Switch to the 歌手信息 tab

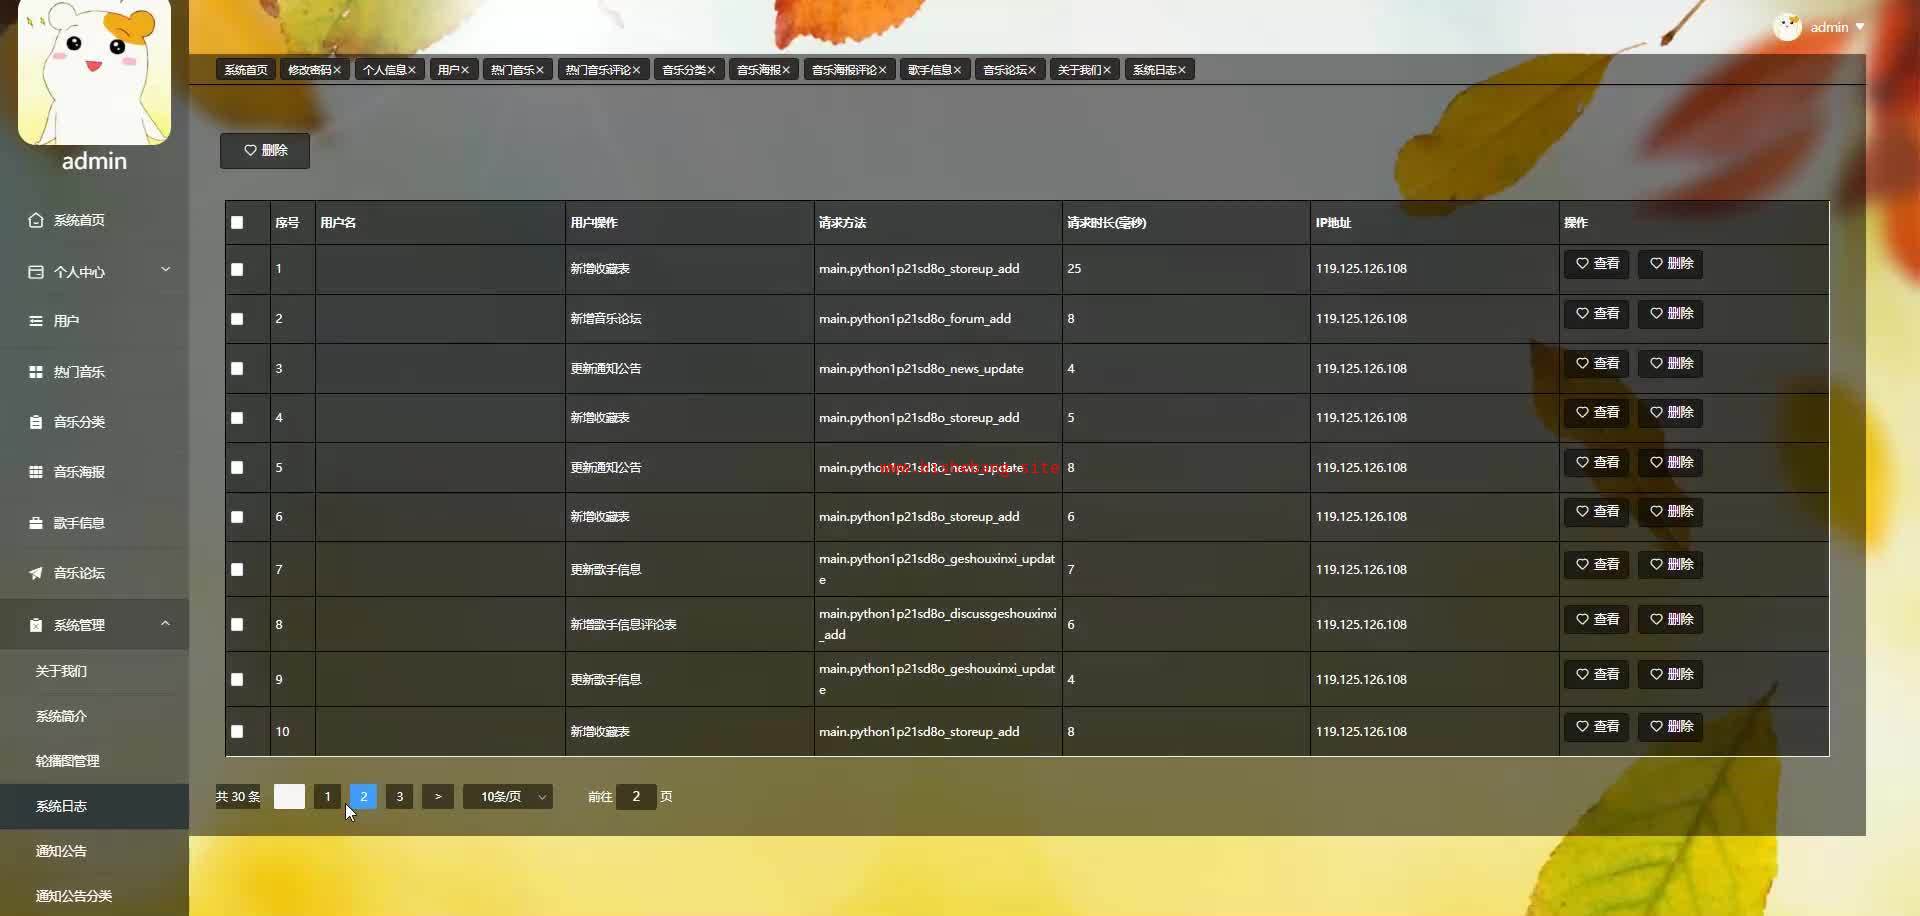[935, 70]
